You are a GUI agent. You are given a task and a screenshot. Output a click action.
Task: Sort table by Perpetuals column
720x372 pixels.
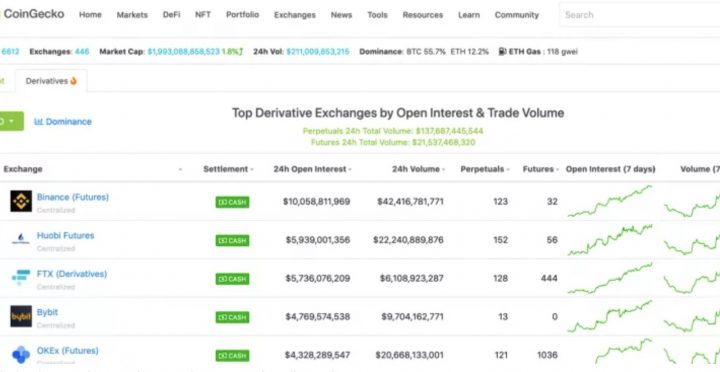[484, 169]
